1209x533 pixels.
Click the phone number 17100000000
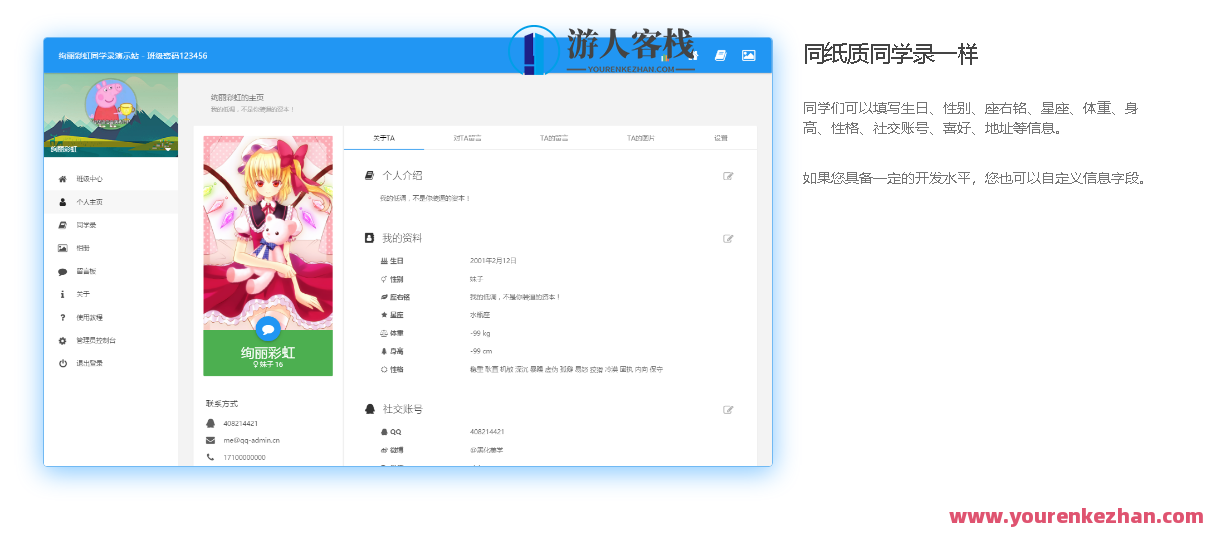pos(244,457)
